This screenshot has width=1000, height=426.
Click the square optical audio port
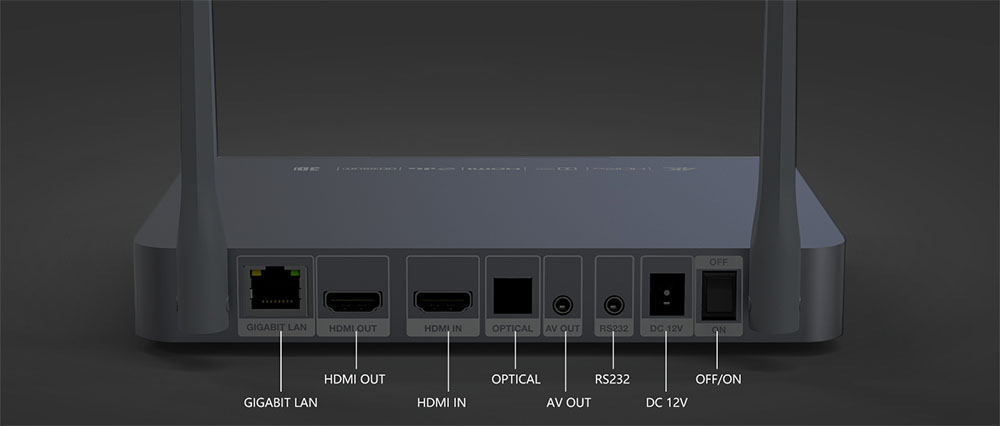(x=513, y=296)
